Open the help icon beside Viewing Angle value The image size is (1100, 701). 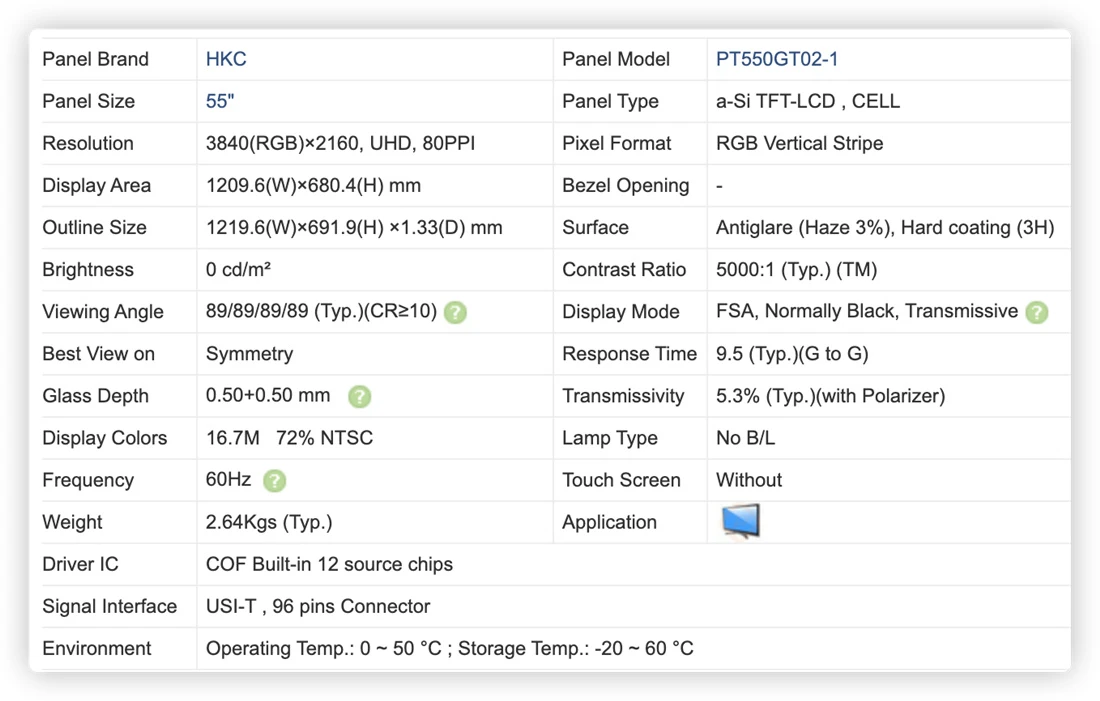455,312
